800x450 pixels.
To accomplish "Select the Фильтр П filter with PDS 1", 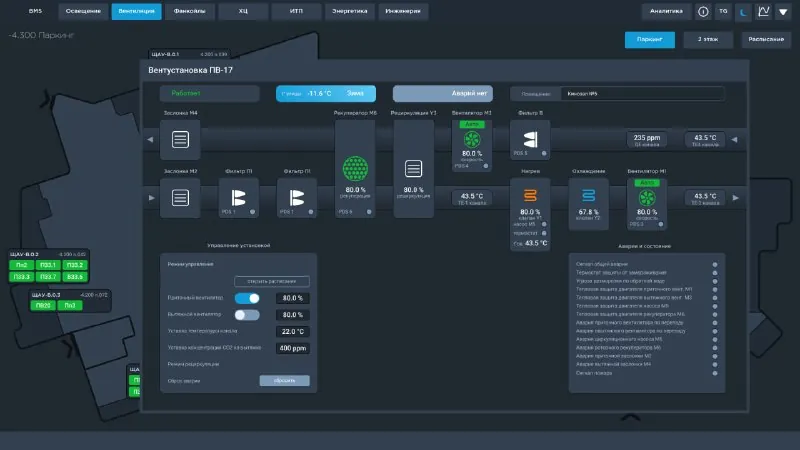I will point(238,198).
